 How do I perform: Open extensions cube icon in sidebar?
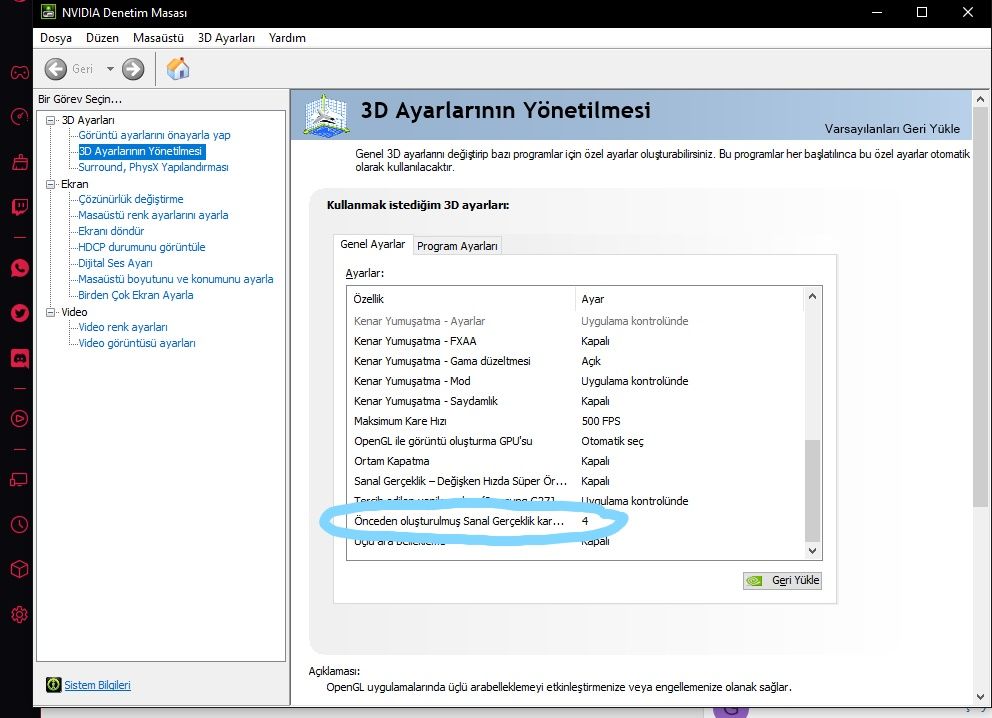tap(19, 569)
